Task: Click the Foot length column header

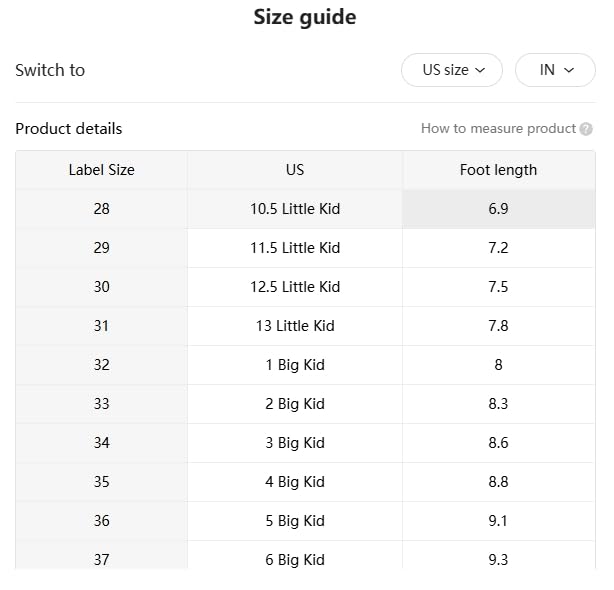Action: (498, 170)
